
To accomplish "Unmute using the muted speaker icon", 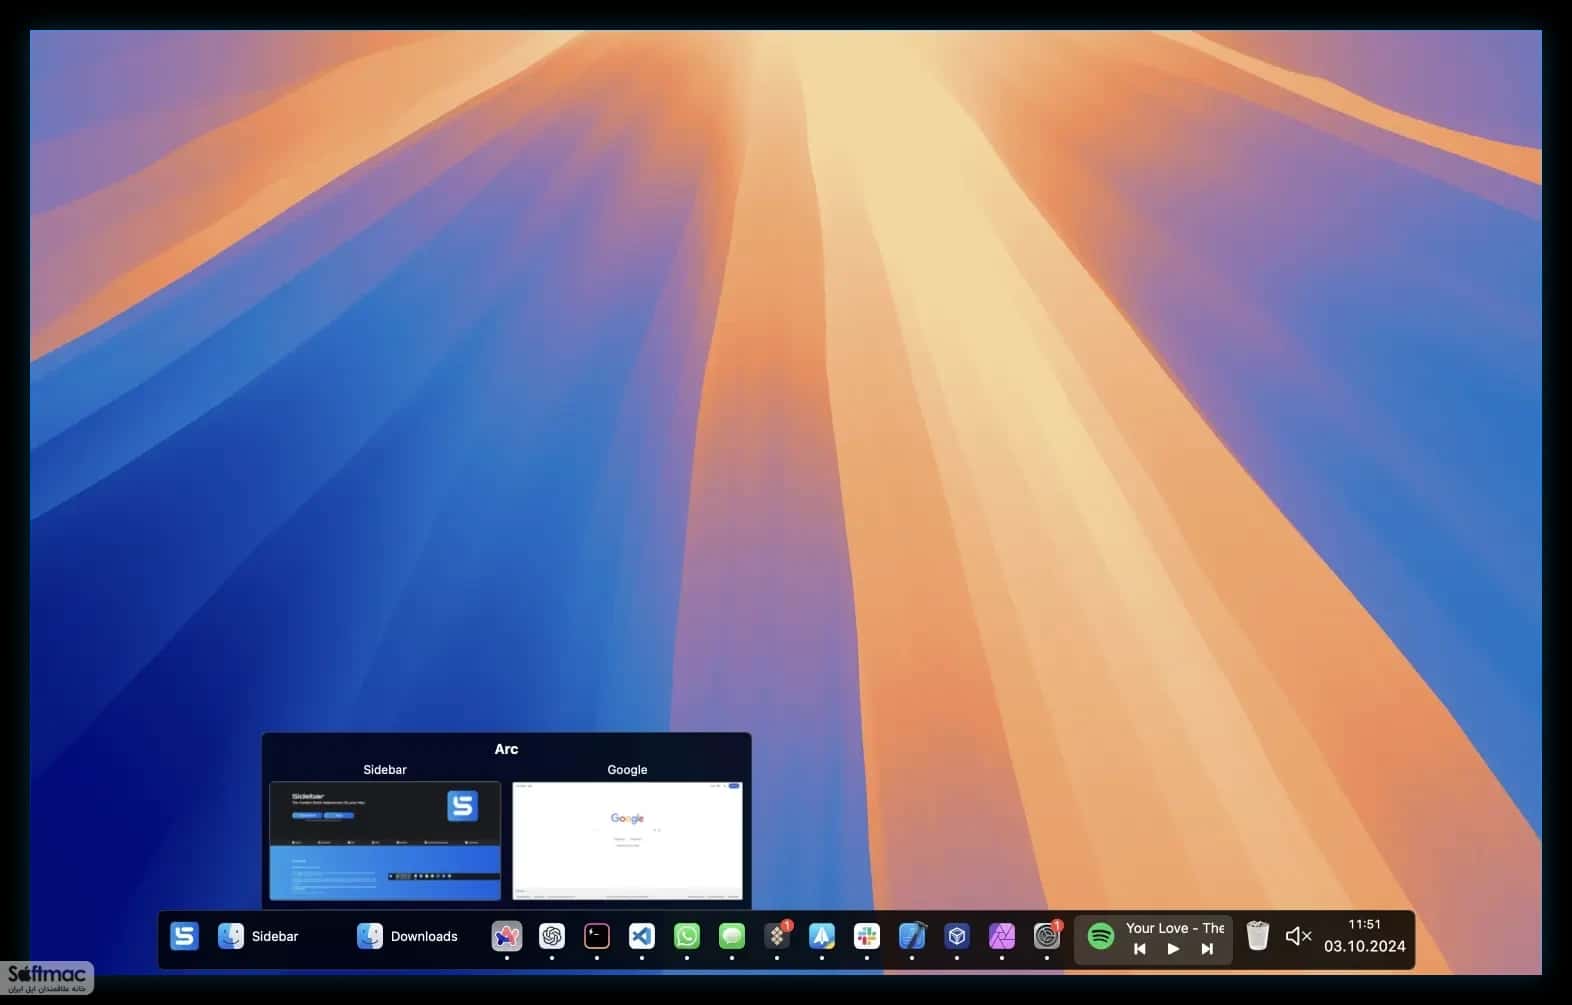I will [1298, 936].
